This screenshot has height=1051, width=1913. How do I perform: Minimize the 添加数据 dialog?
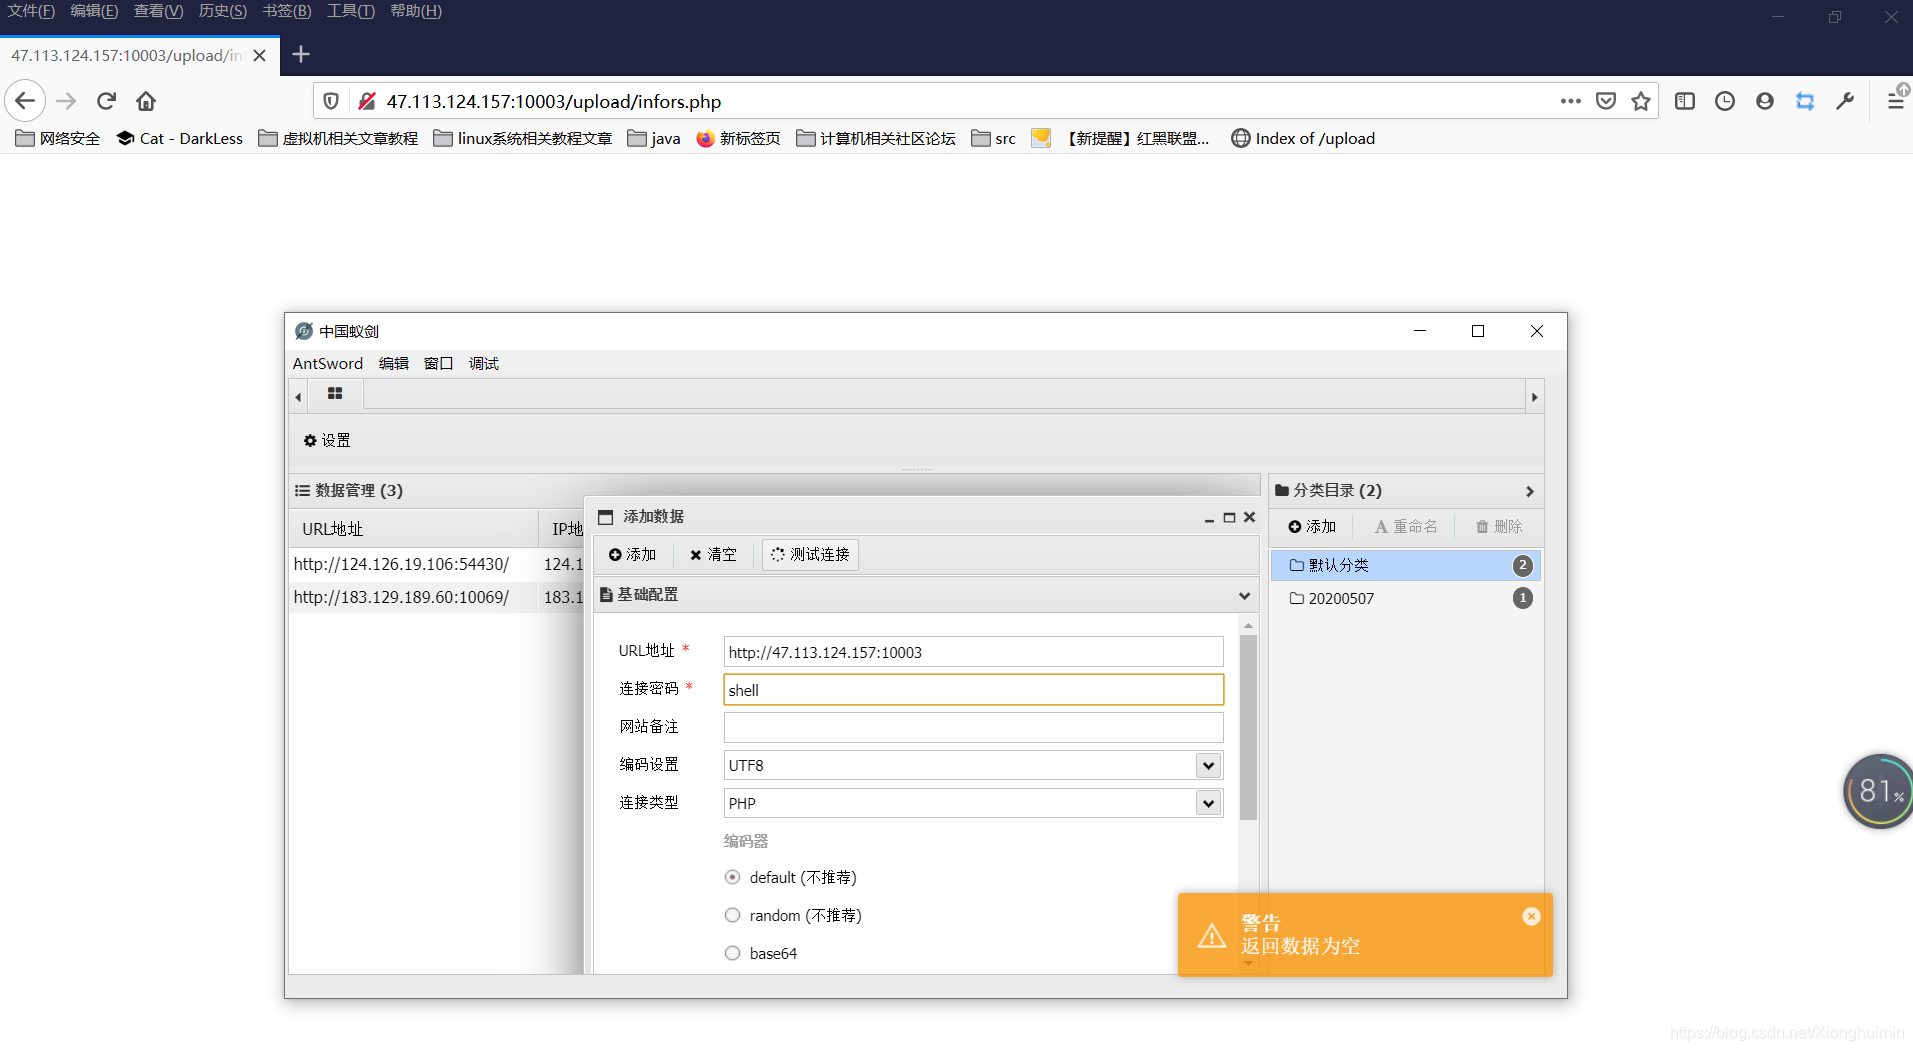tap(1209, 518)
